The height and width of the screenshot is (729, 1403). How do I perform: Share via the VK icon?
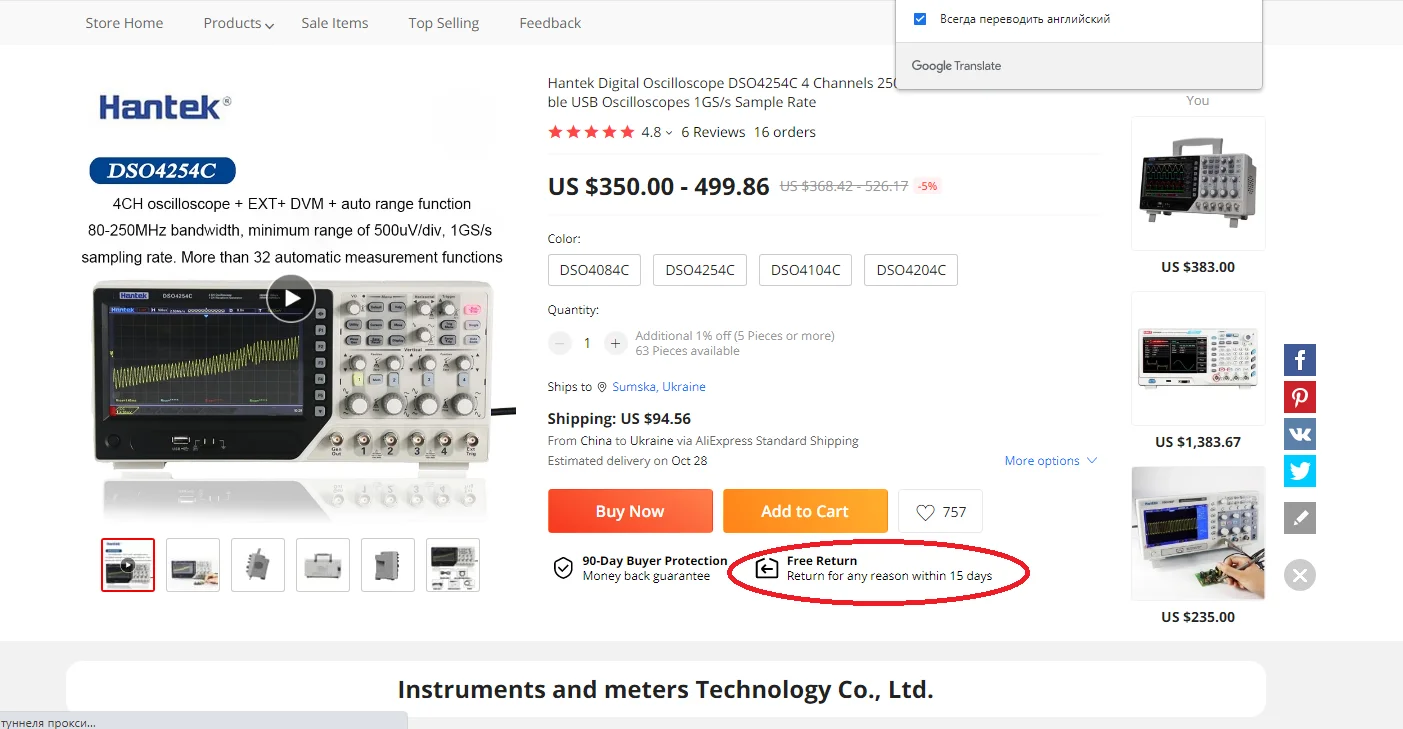coord(1300,434)
